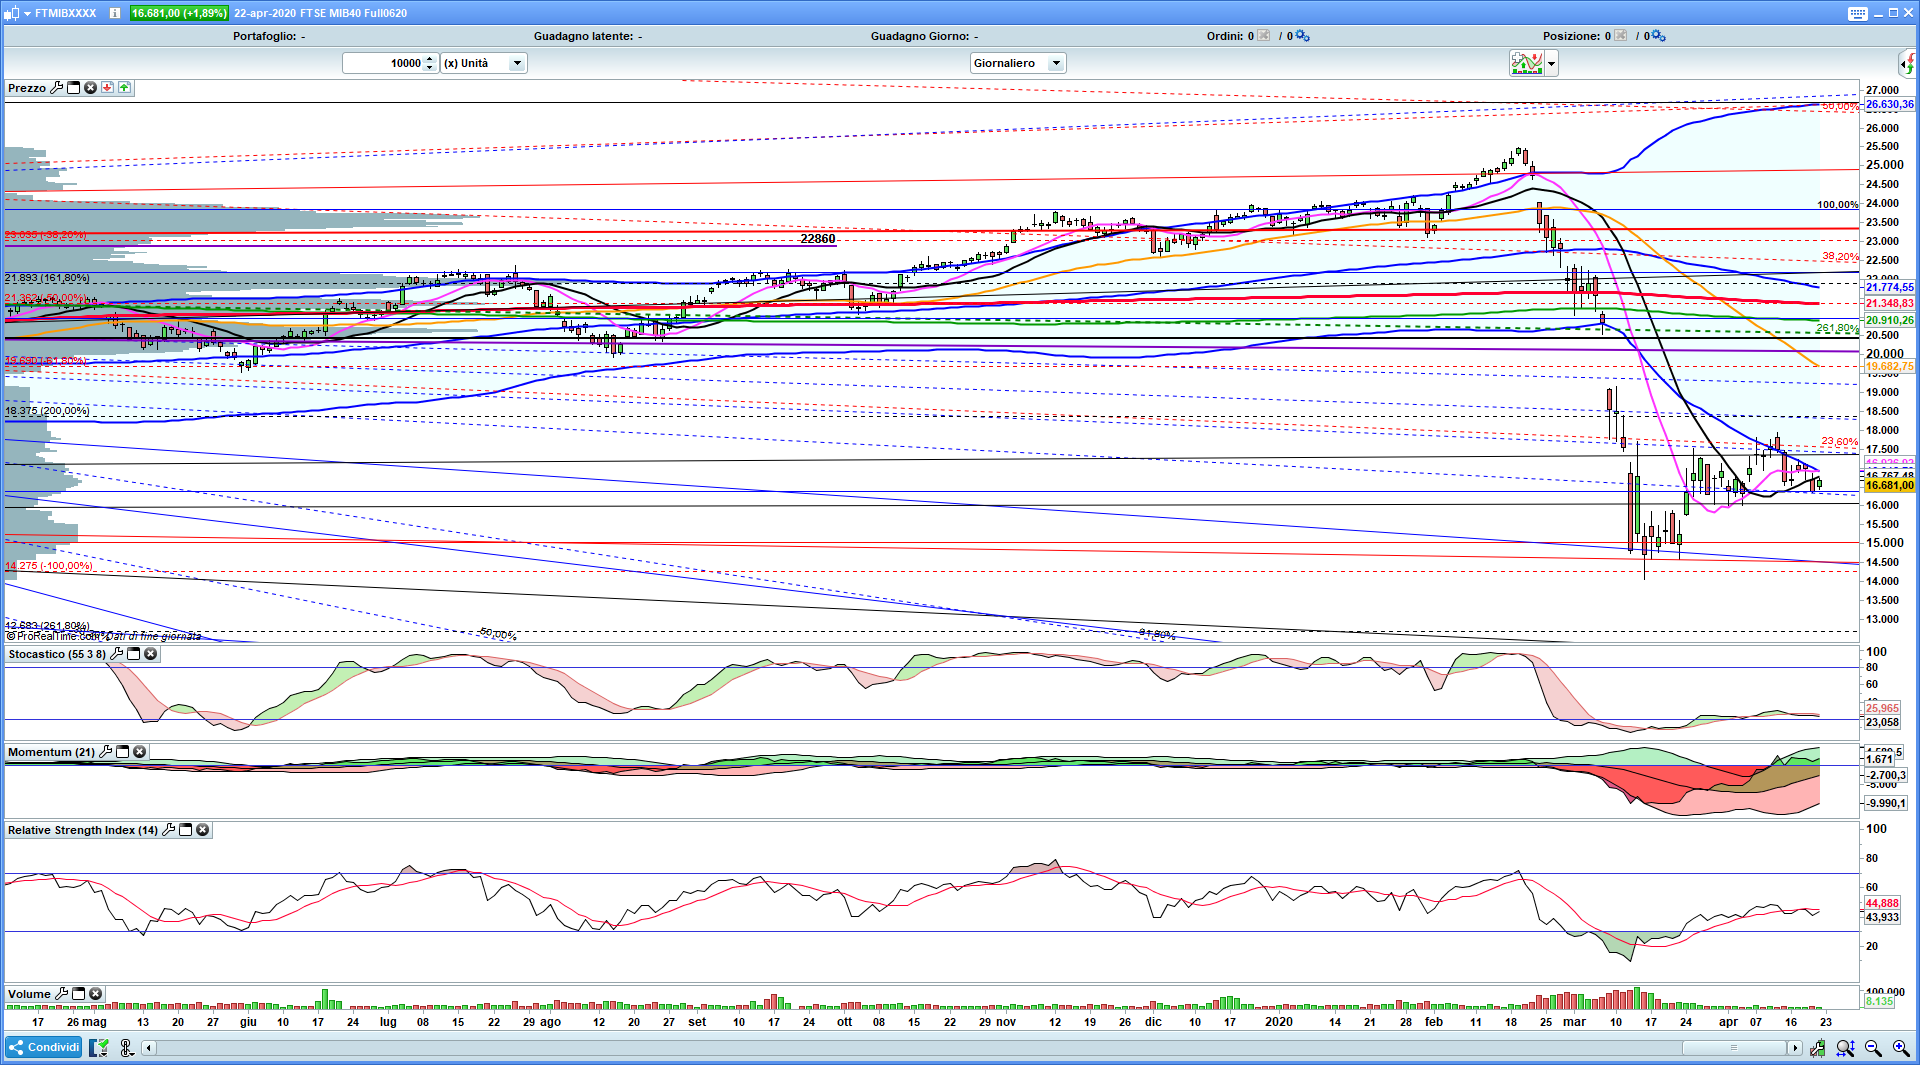This screenshot has height=1065, width=1920.
Task: Click the chart list icon beside Condividi
Action: coord(98,1047)
